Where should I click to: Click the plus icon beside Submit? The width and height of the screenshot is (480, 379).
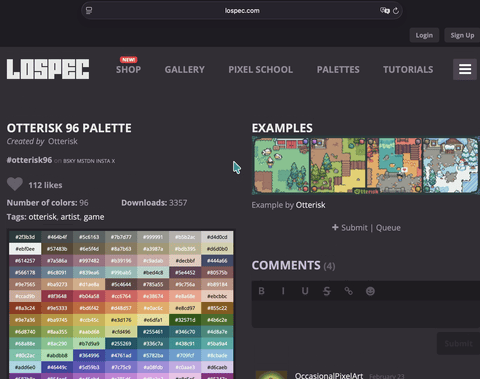(335, 227)
